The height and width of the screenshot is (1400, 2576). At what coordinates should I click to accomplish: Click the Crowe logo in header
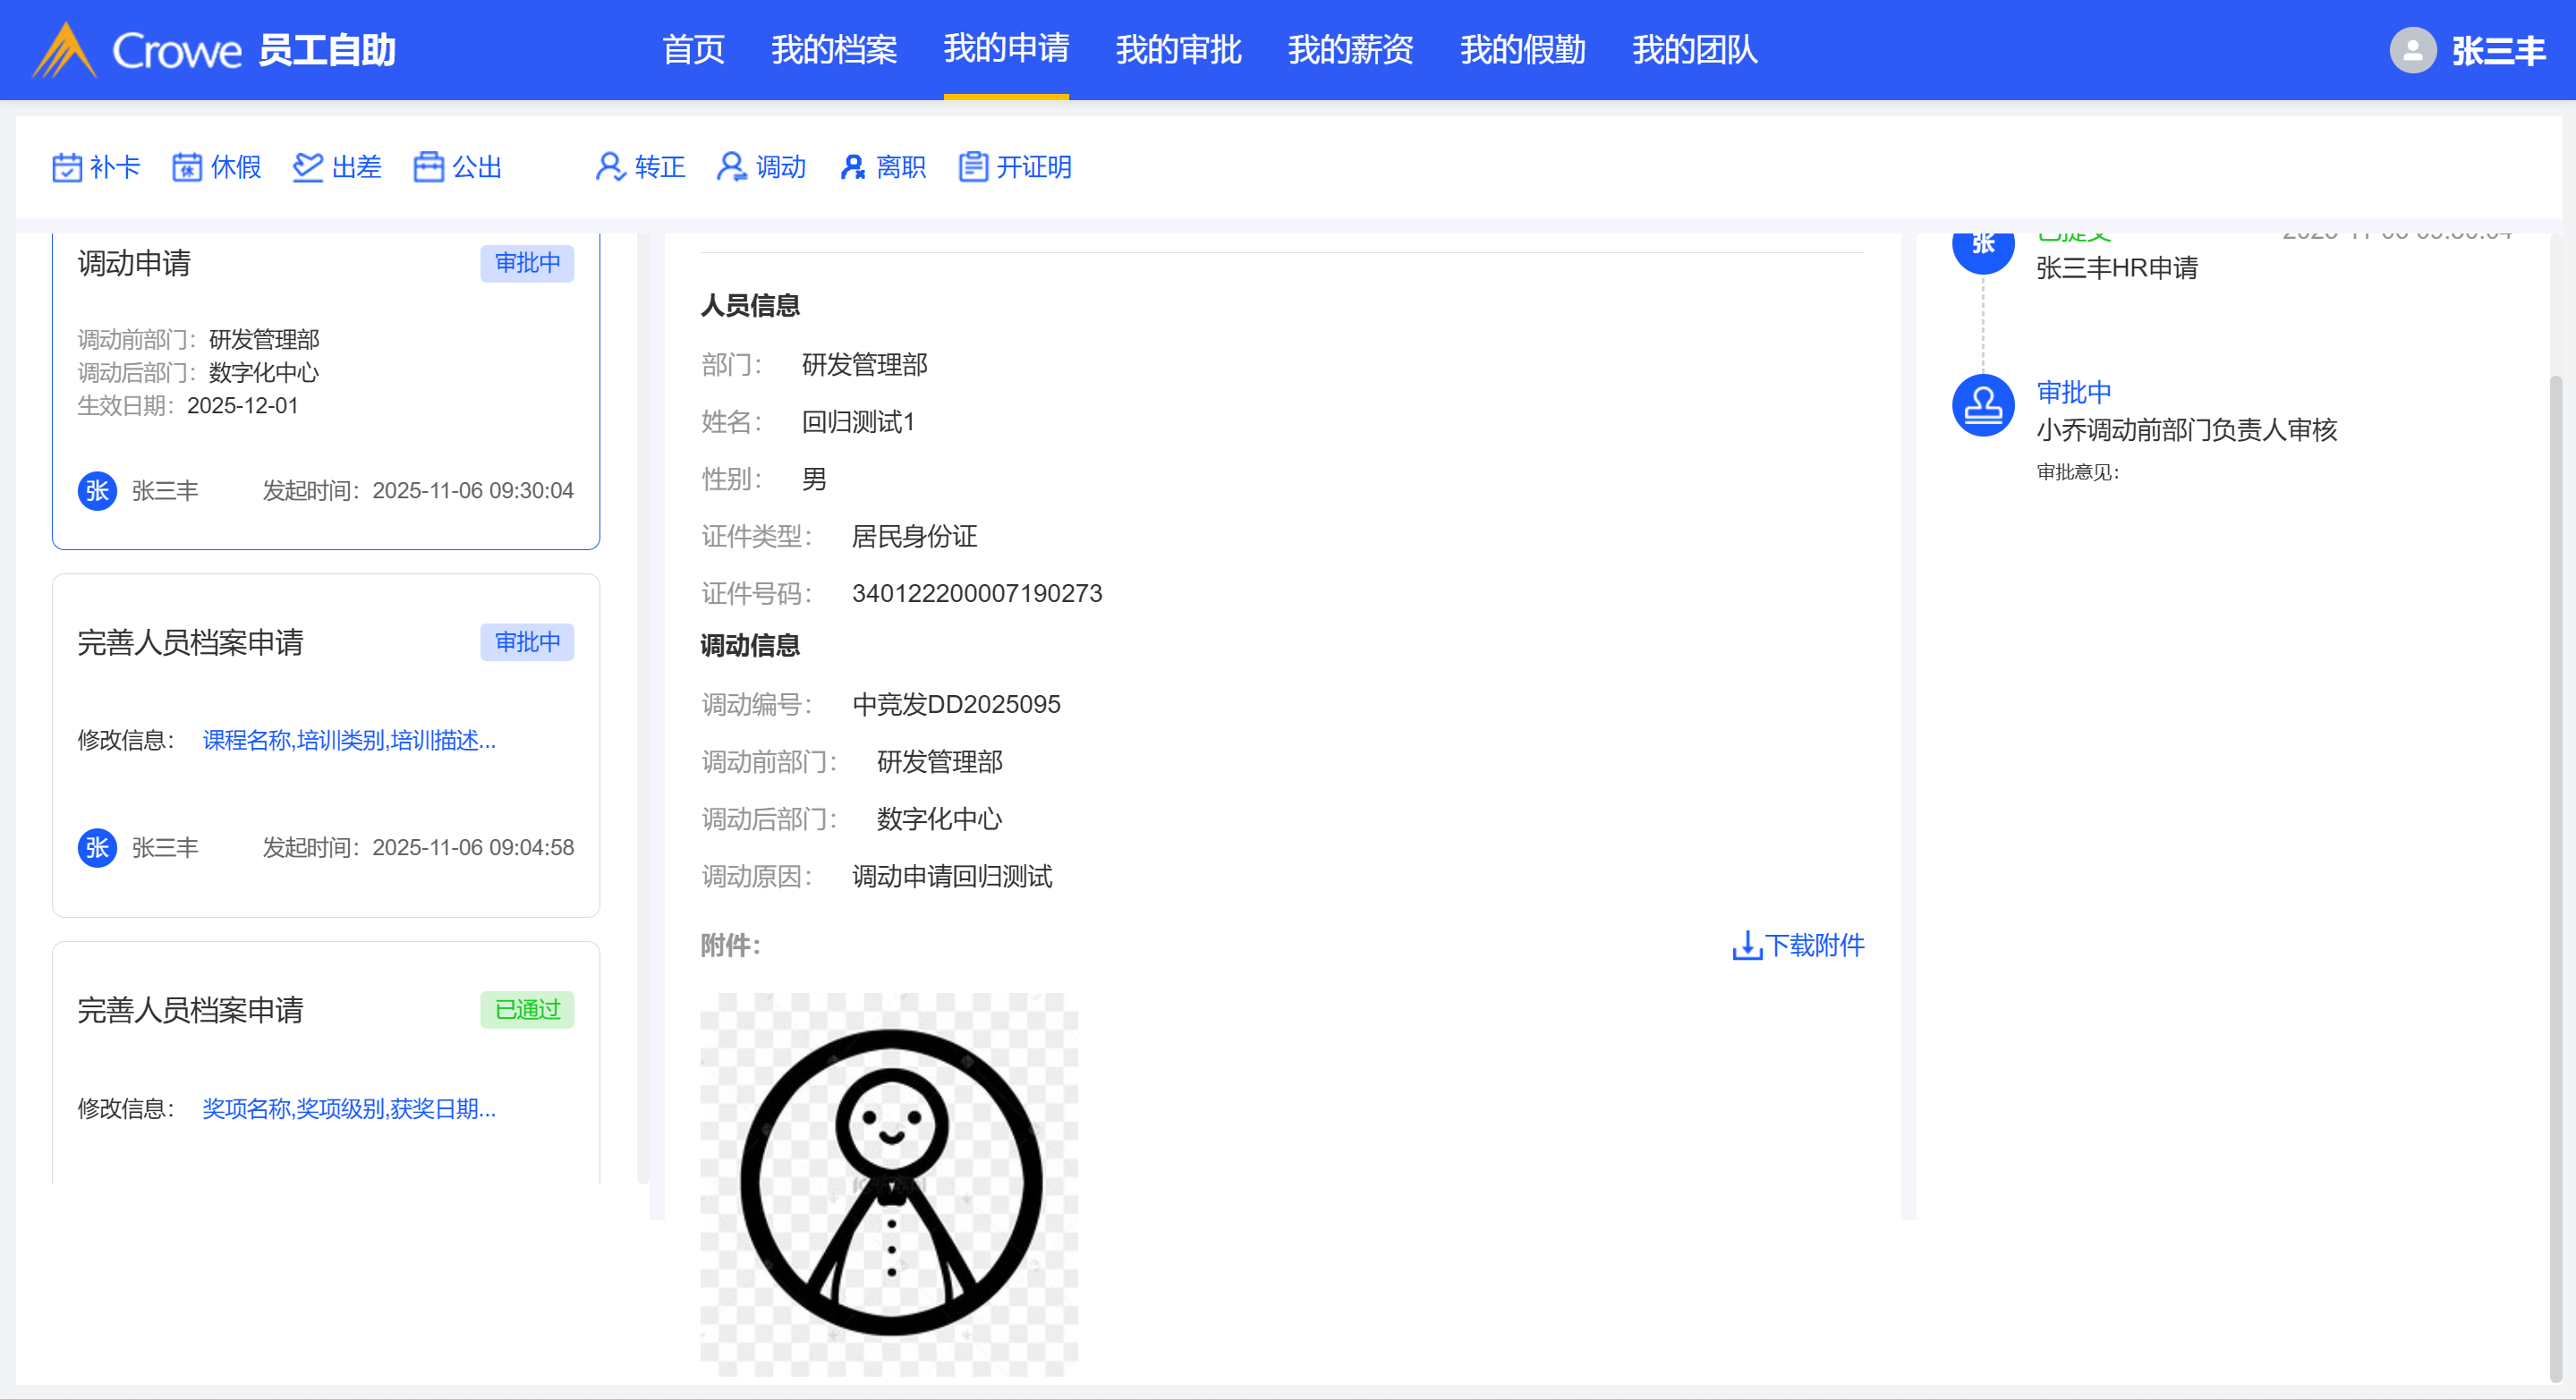pyautogui.click(x=65, y=50)
